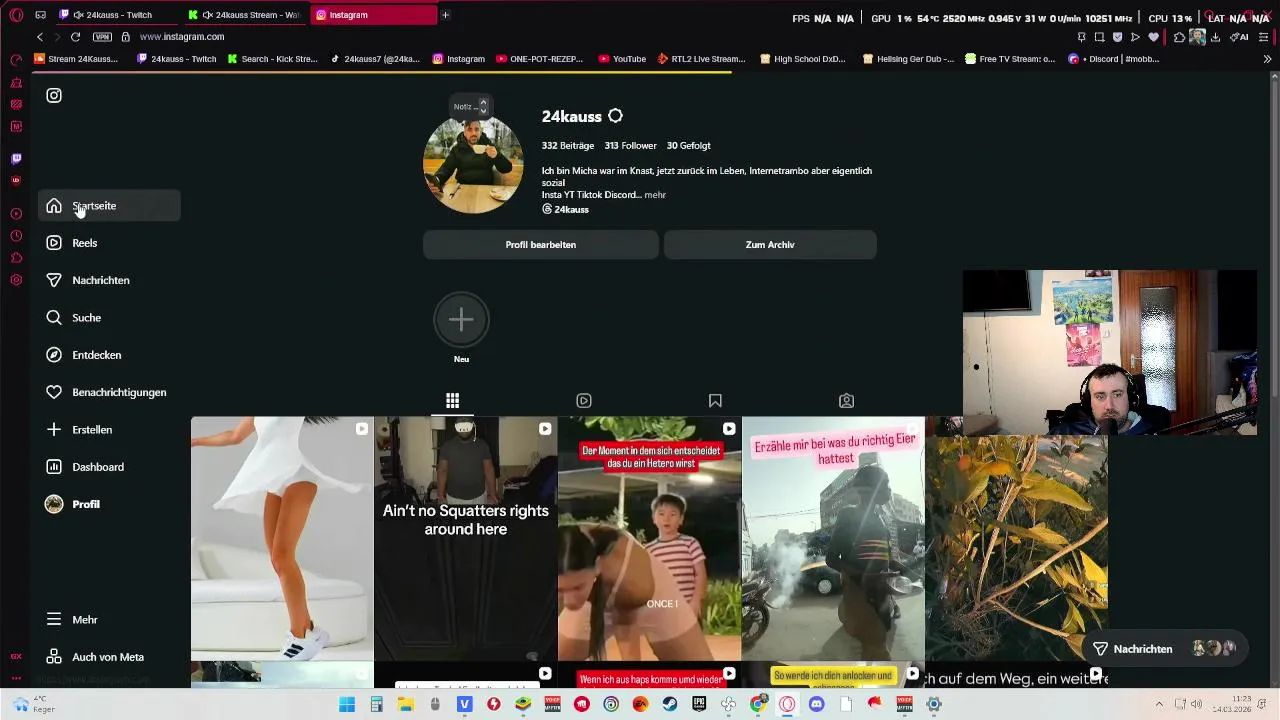
Task: Open Discord from taskbar
Action: pos(816,704)
